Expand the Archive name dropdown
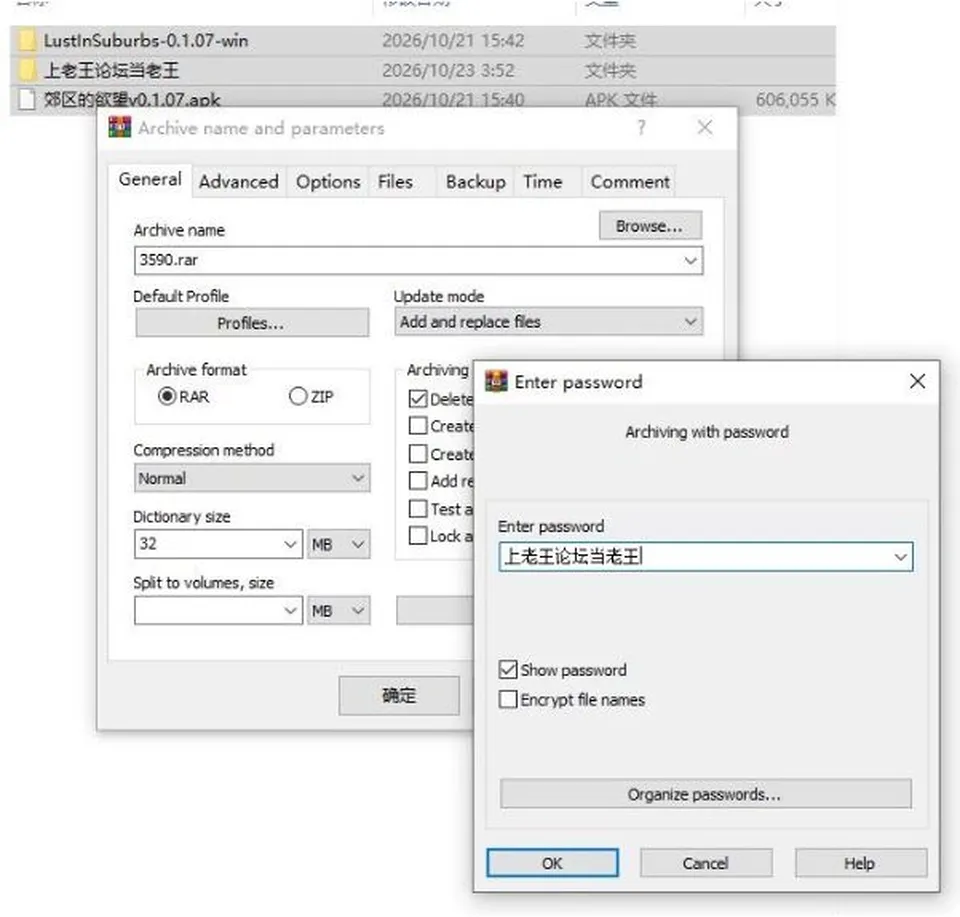This screenshot has height=917, width=960. [690, 261]
